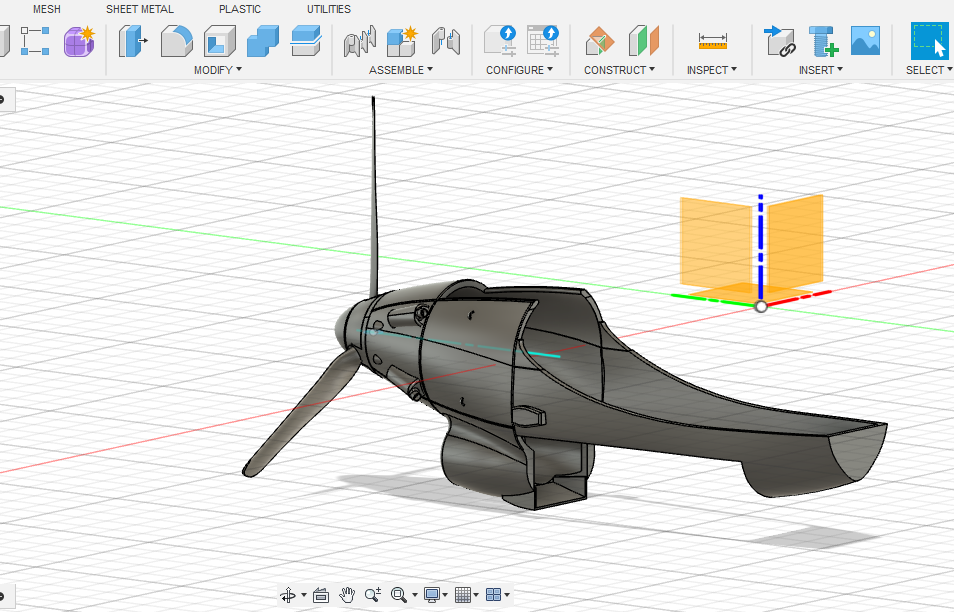This screenshot has height=612, width=954.
Task: Create a New Component via icon
Action: click(403, 41)
